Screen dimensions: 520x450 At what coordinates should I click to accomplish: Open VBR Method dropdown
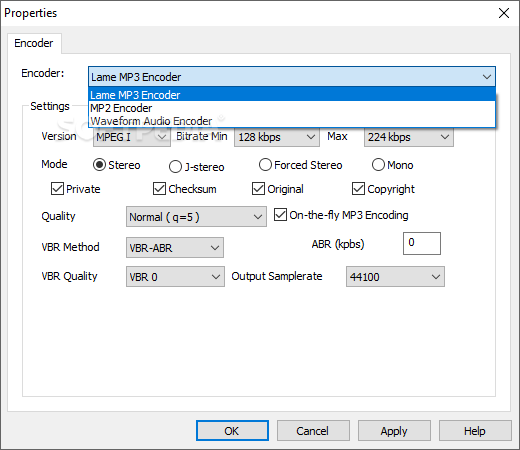click(175, 248)
